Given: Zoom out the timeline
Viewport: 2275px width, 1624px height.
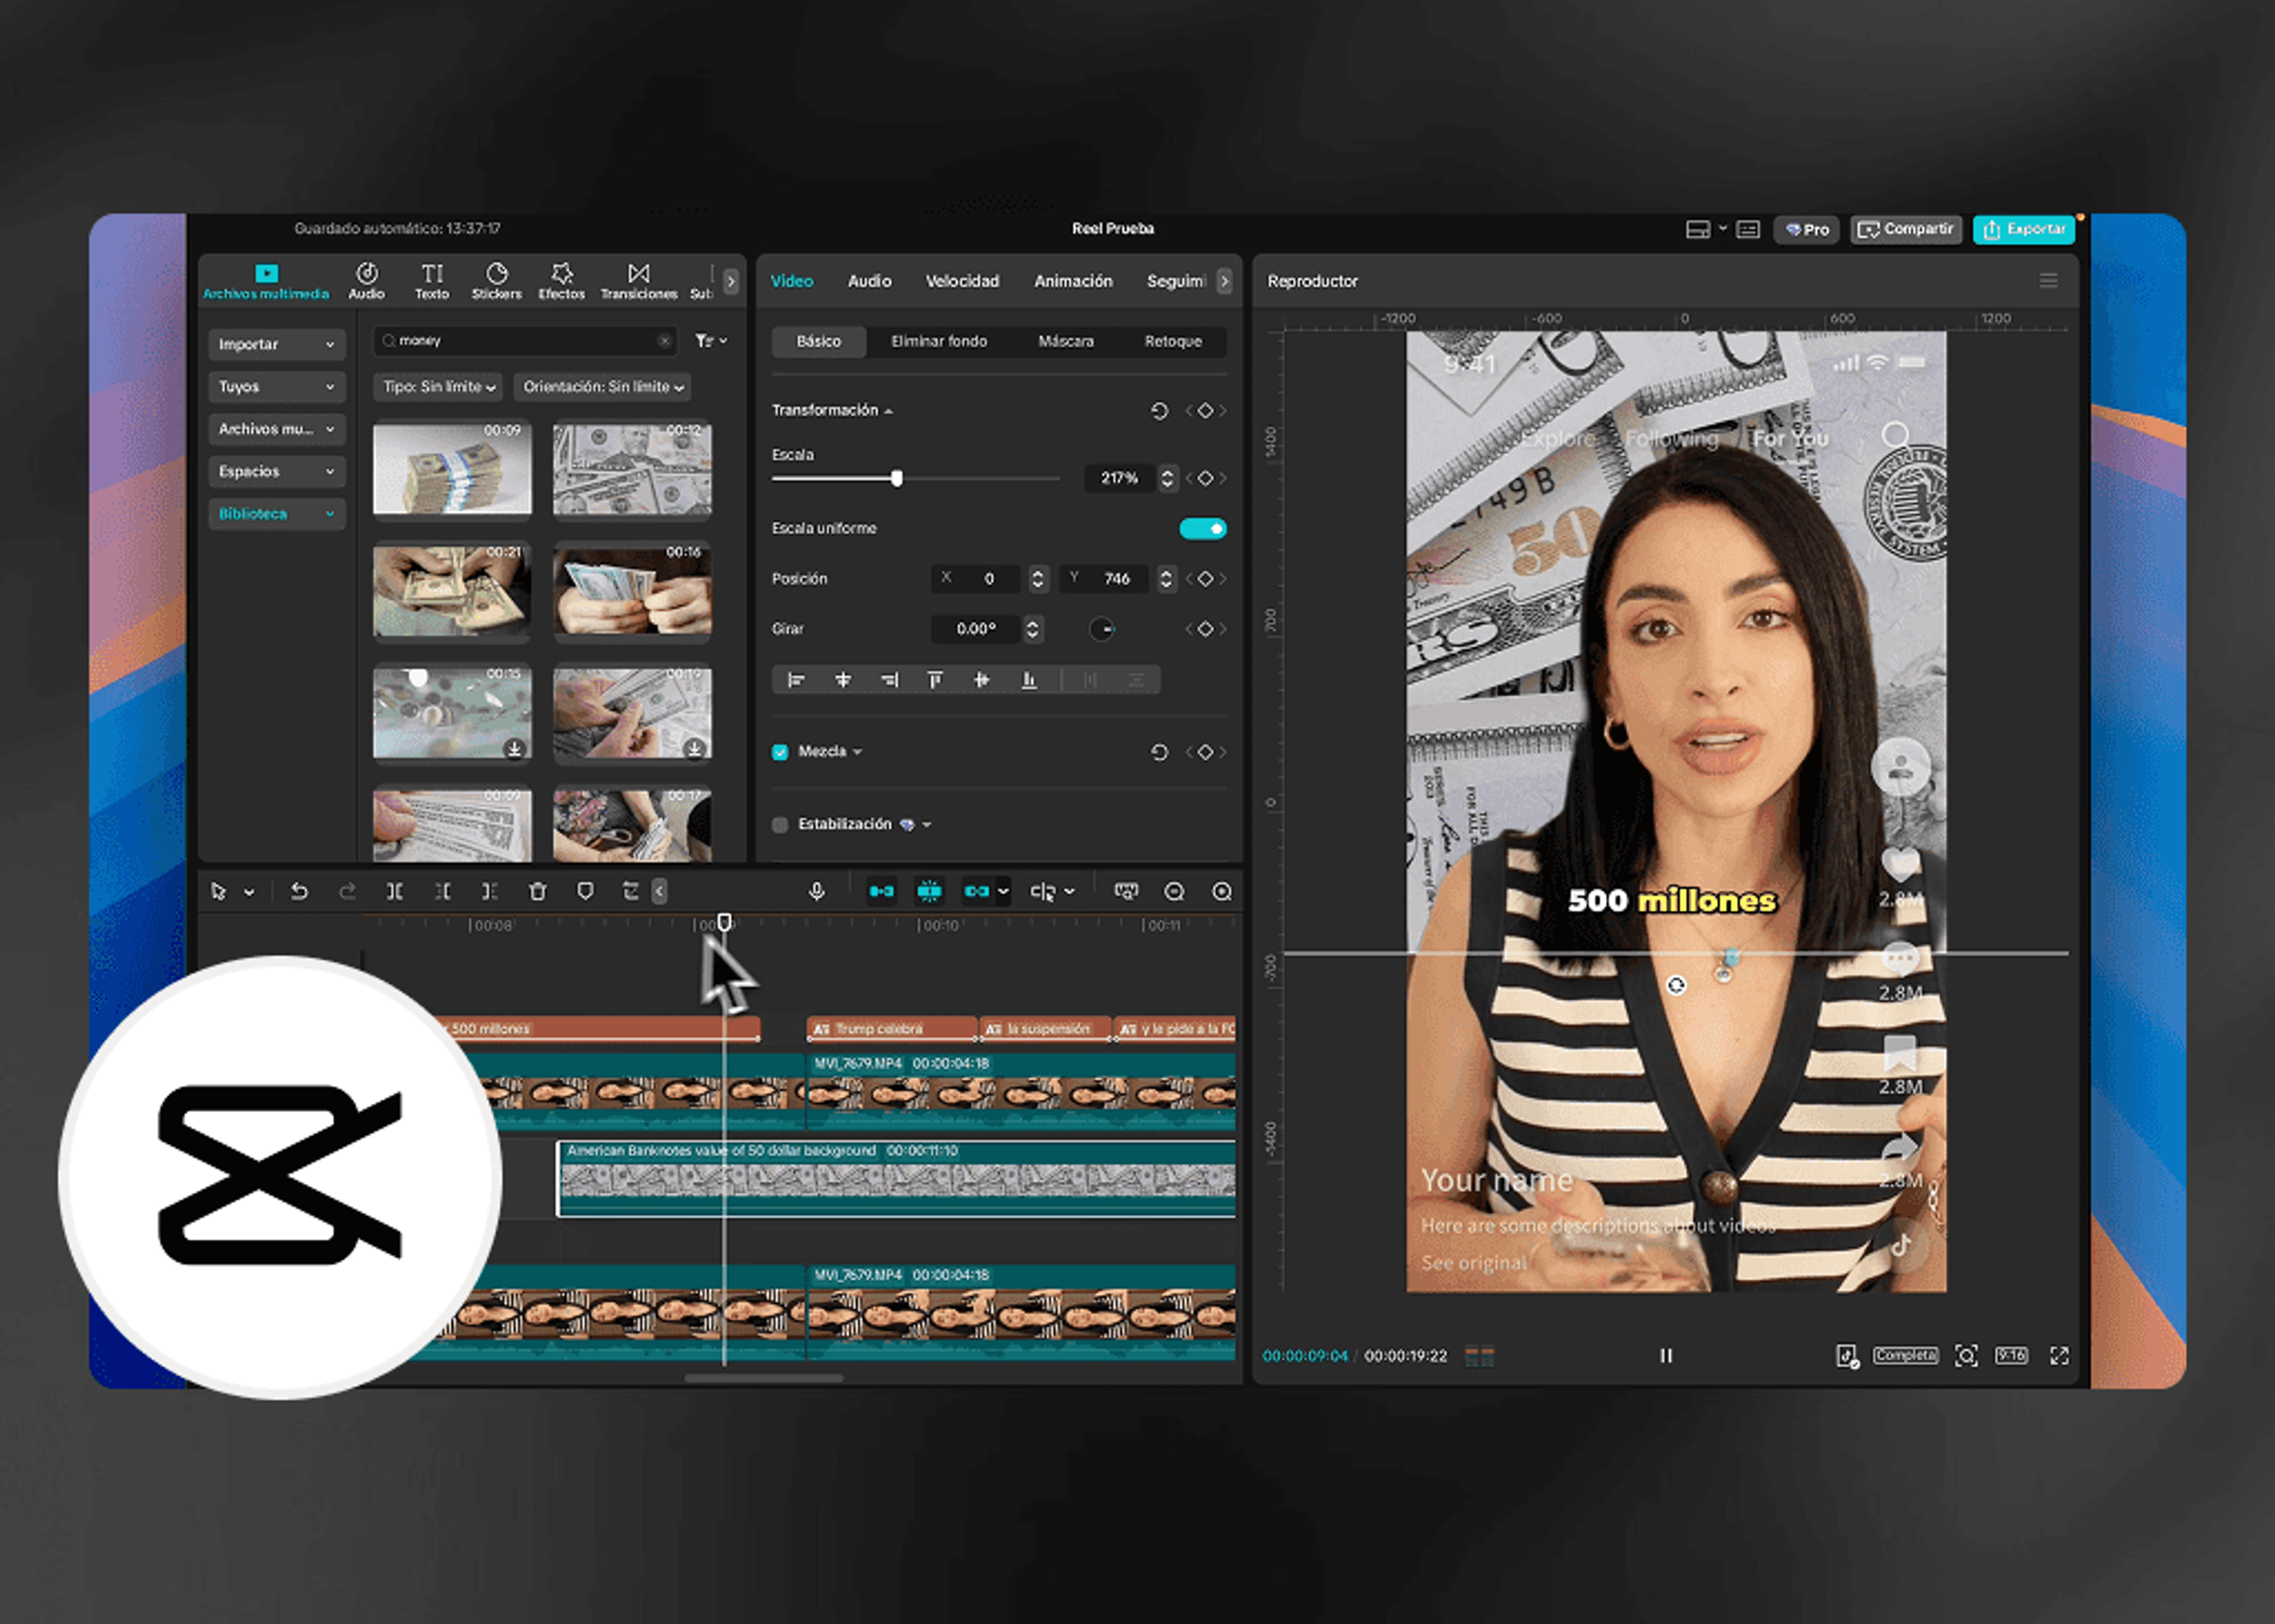Looking at the screenshot, I should [x=1174, y=891].
